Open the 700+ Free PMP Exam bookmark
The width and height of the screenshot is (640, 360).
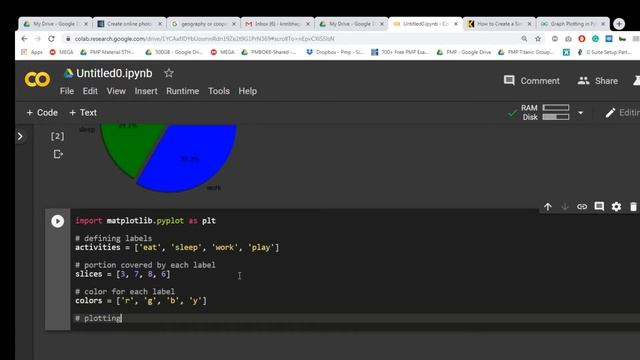point(400,52)
